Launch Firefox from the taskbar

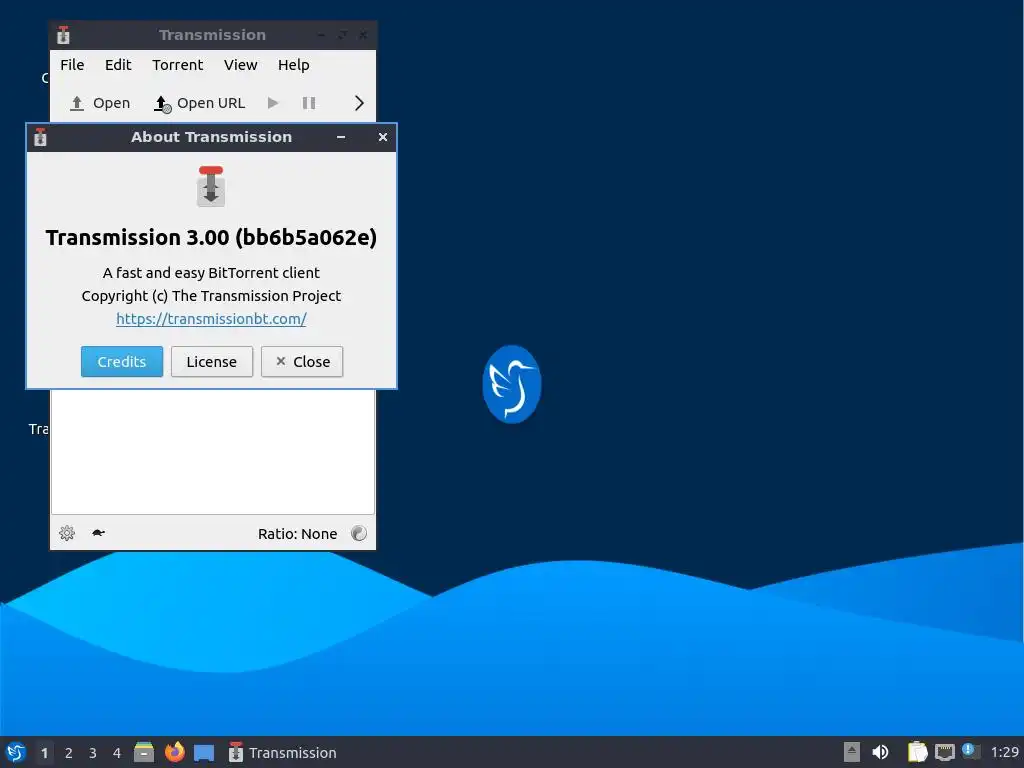coord(174,752)
